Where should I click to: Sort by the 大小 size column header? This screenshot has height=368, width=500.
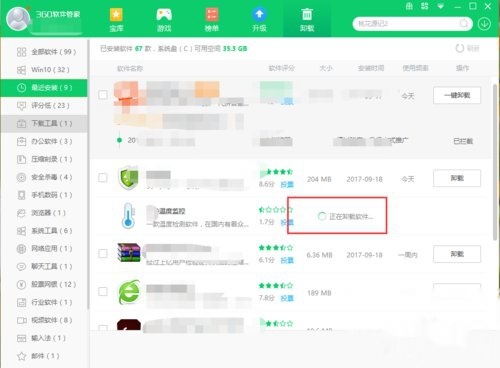coord(326,68)
